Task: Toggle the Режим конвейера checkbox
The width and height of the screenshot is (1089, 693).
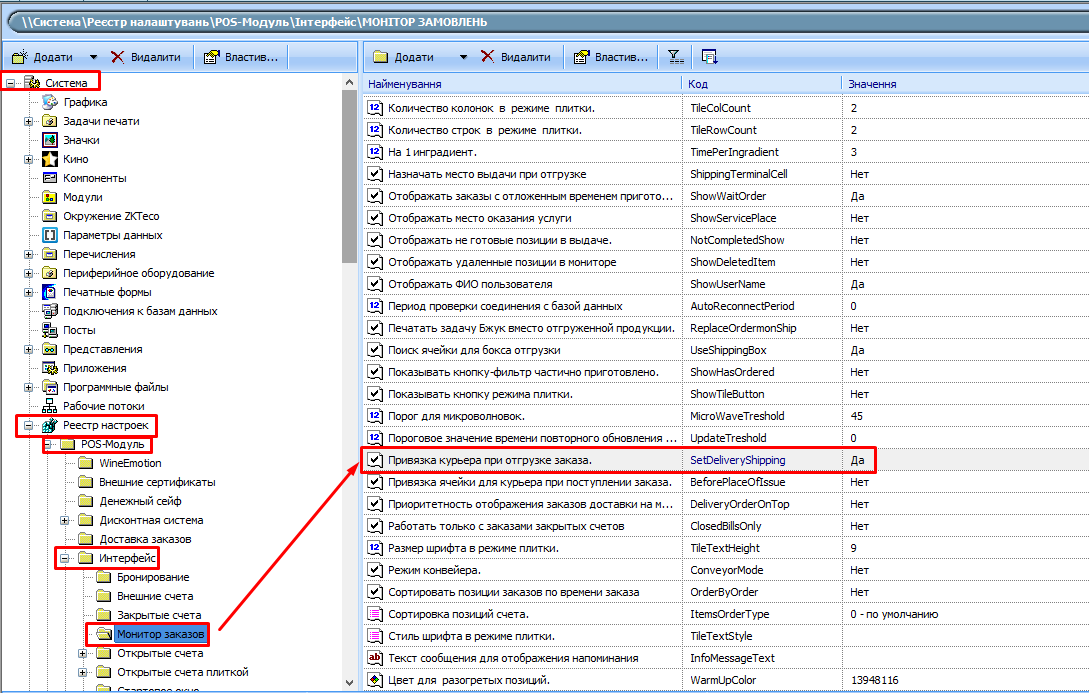Action: click(375, 570)
